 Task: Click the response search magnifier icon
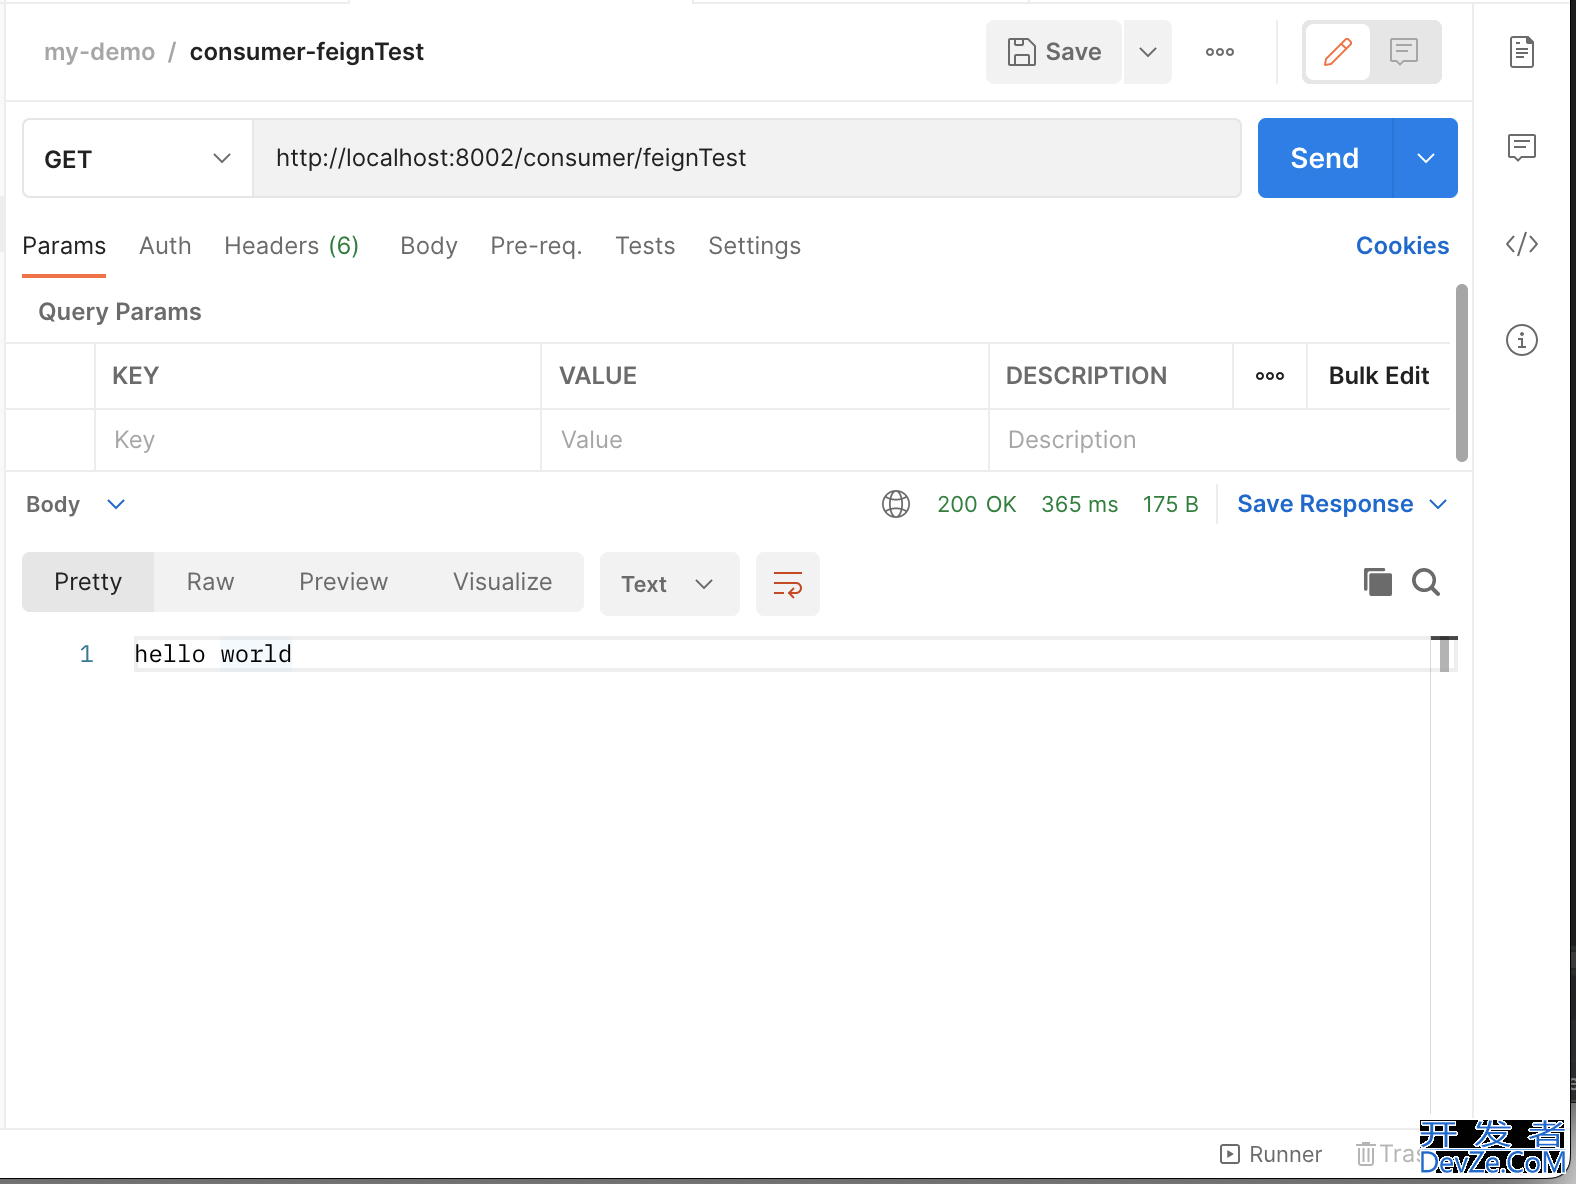[x=1426, y=582]
